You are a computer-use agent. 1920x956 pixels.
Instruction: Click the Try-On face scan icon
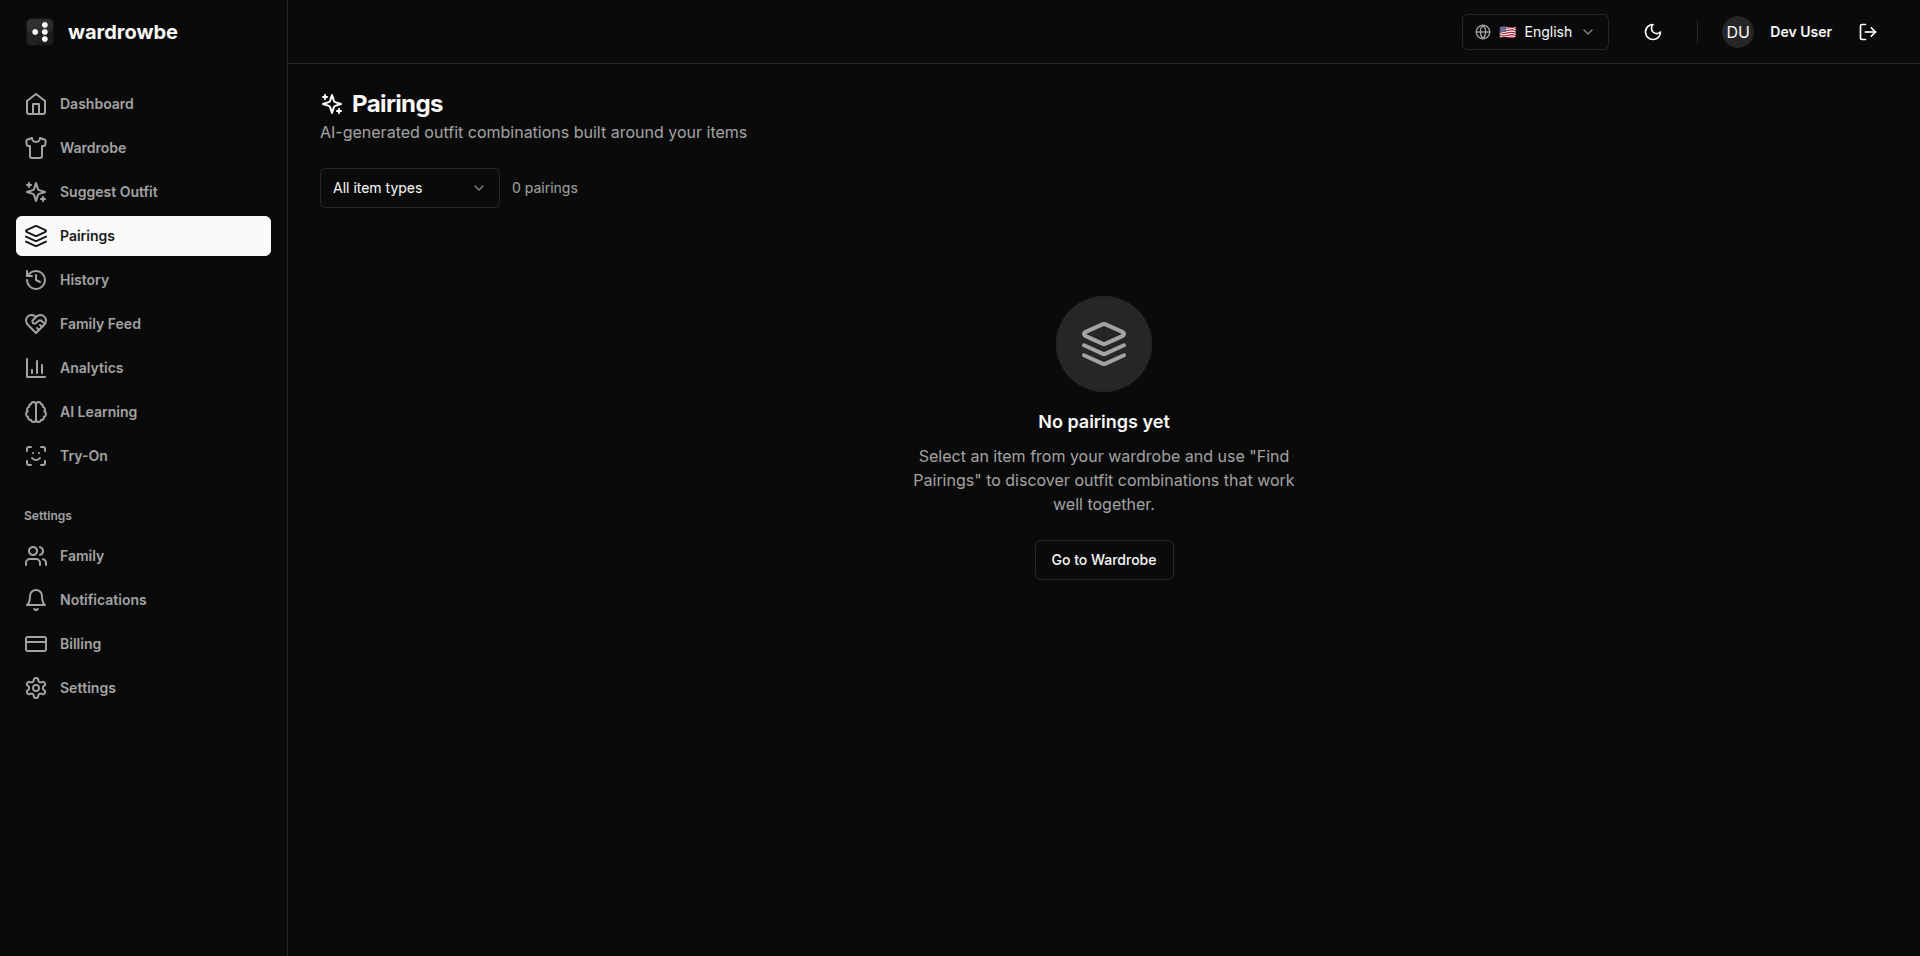(x=36, y=456)
